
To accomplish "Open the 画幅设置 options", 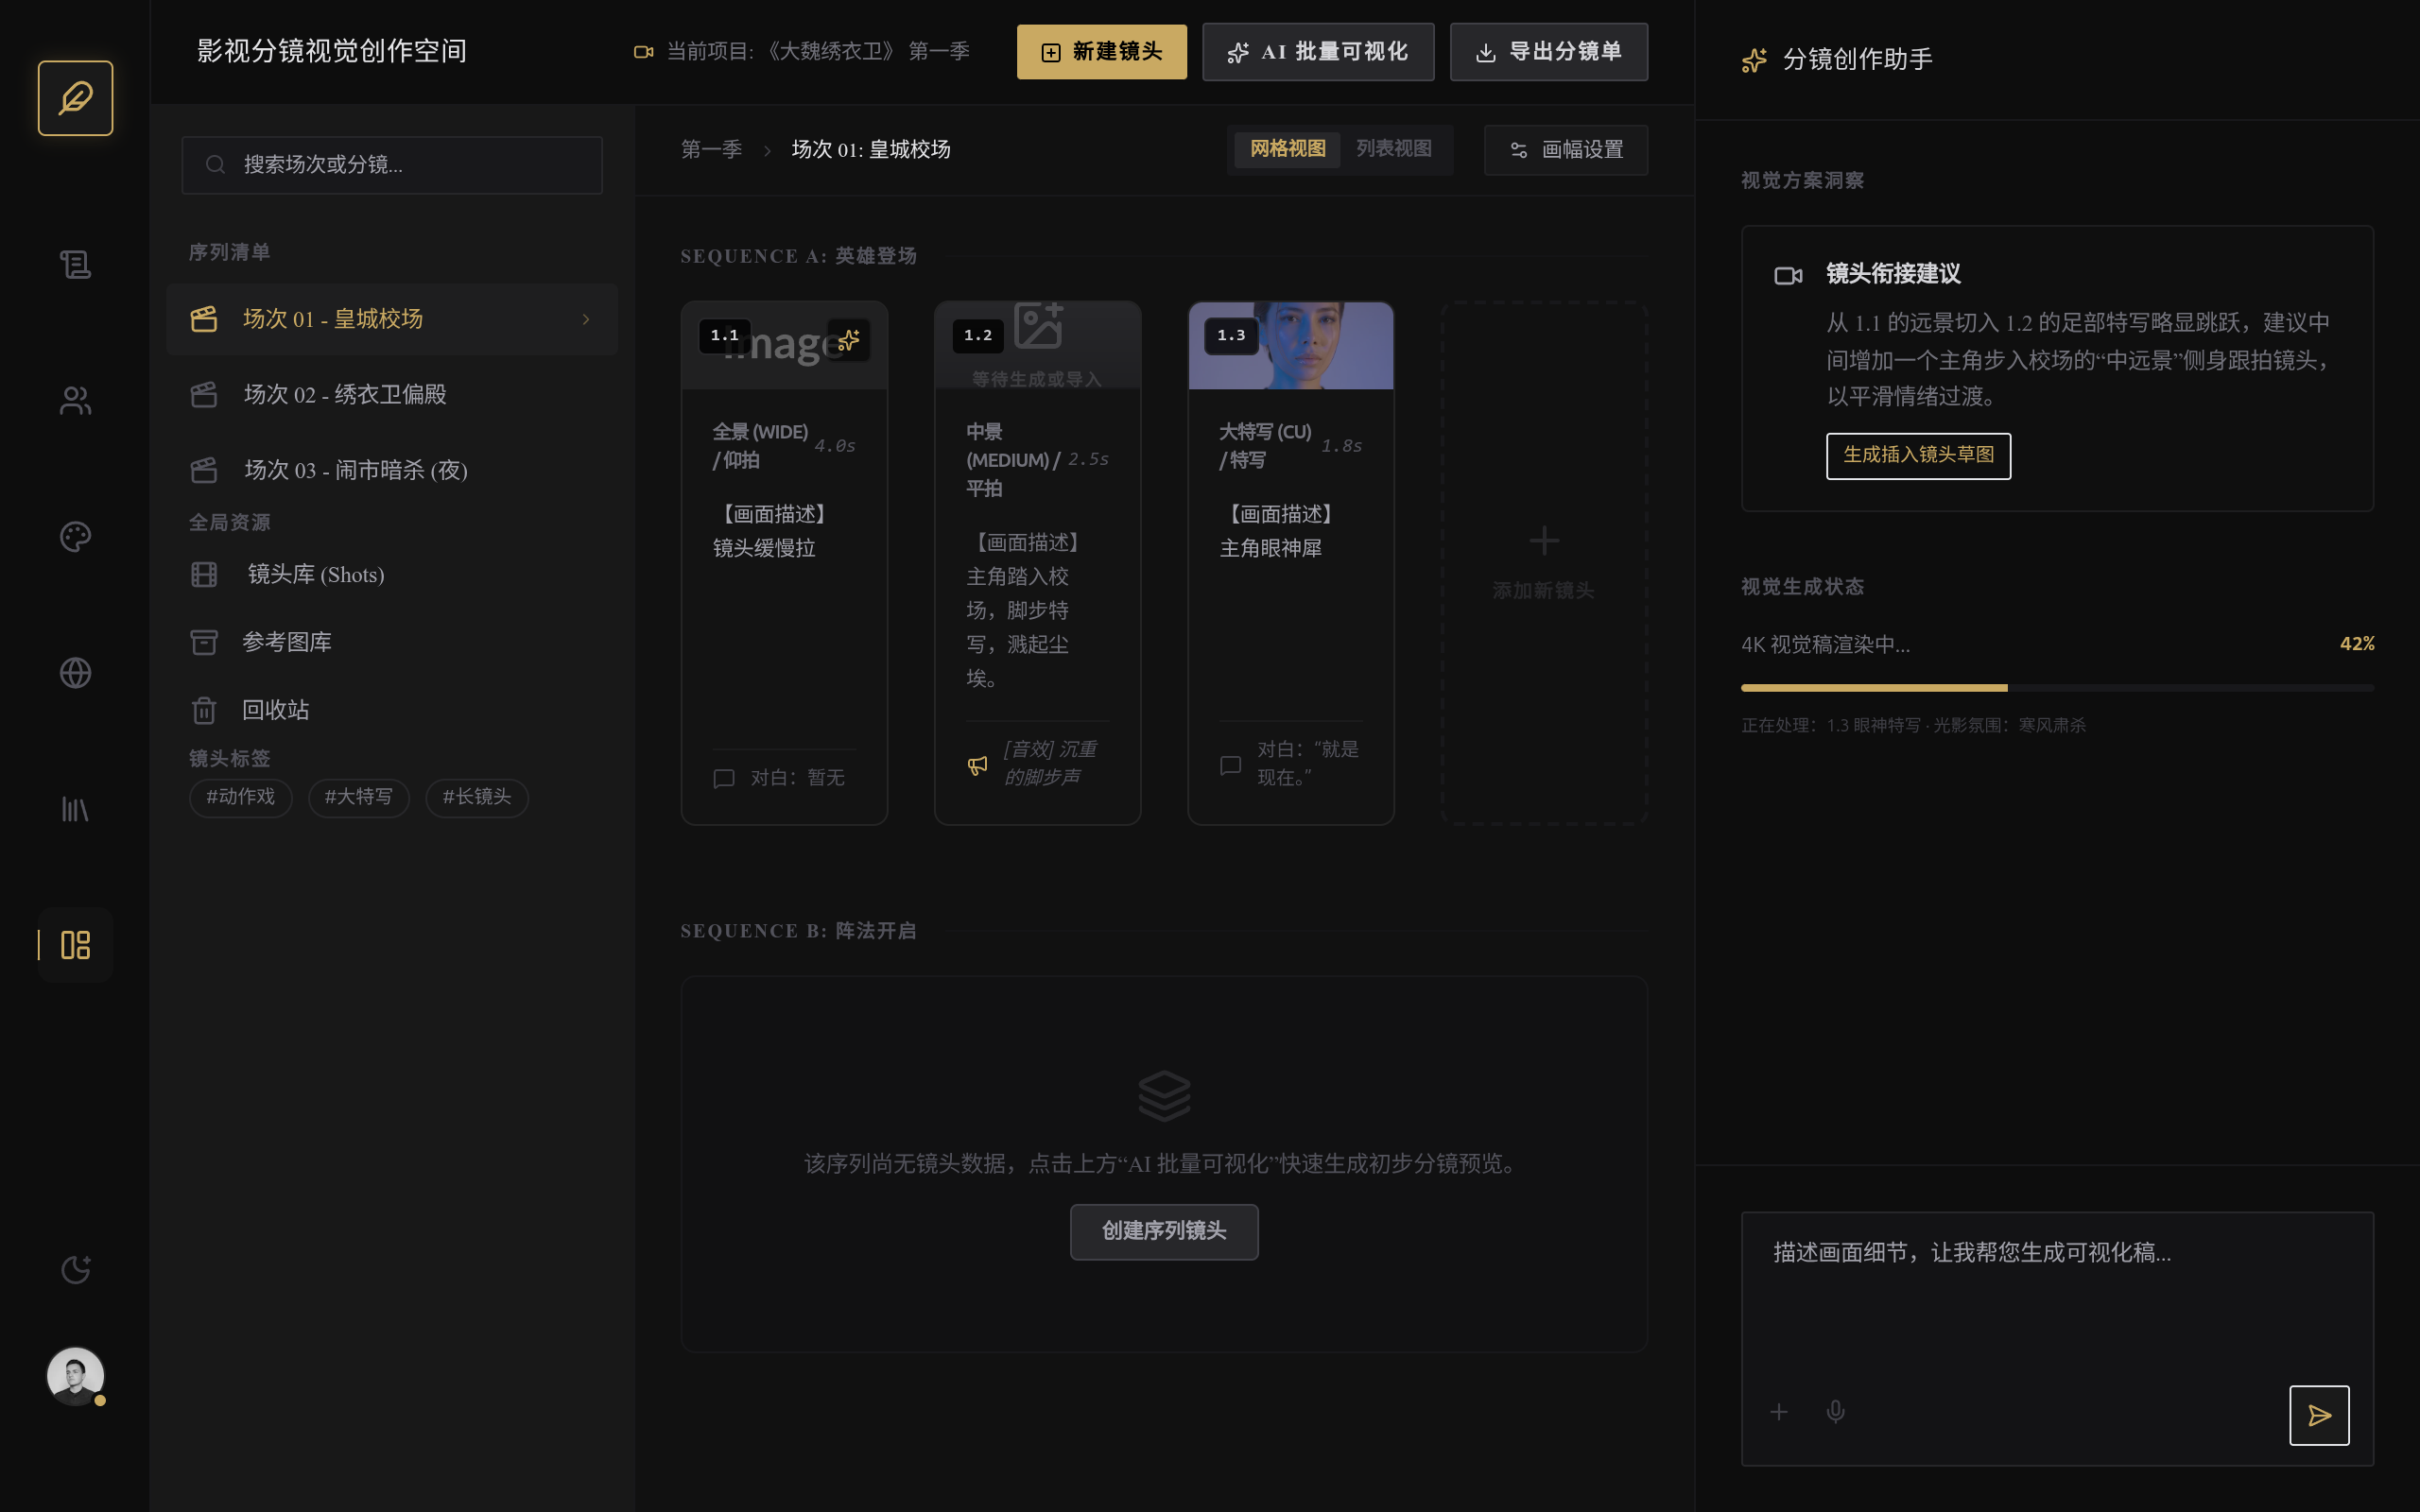I will tap(1565, 150).
